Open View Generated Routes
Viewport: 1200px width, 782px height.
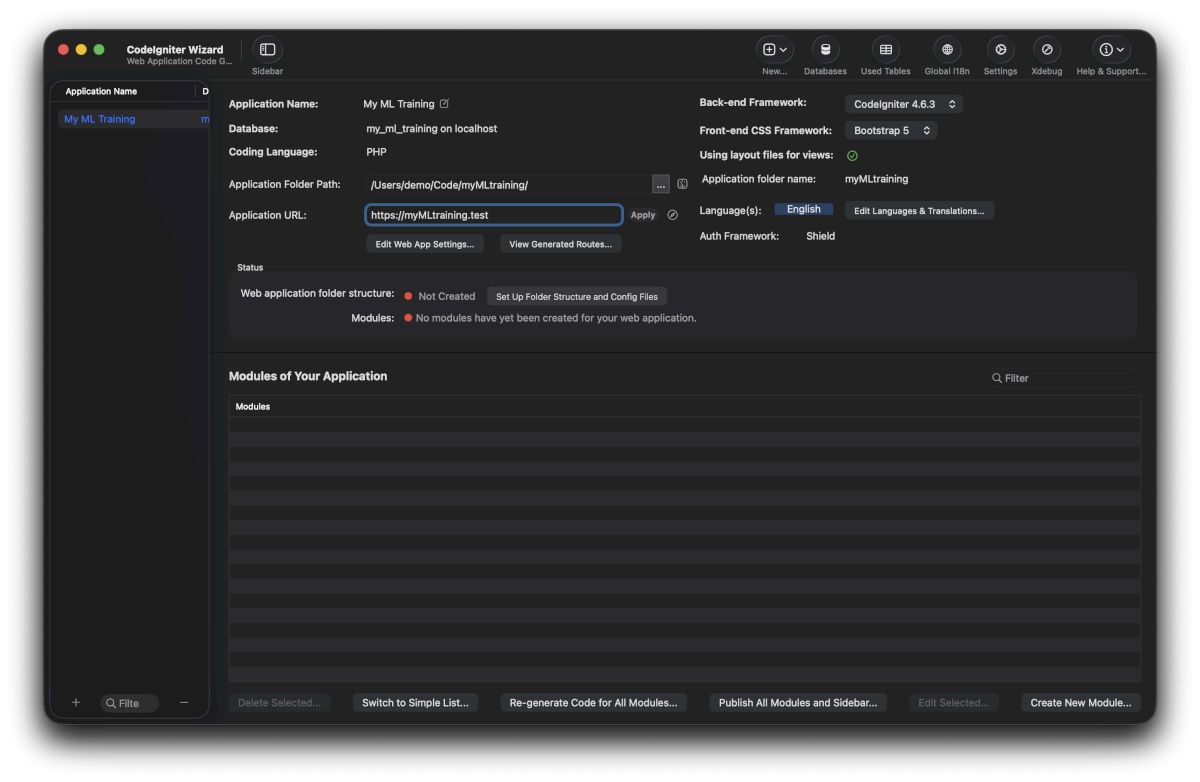point(561,244)
